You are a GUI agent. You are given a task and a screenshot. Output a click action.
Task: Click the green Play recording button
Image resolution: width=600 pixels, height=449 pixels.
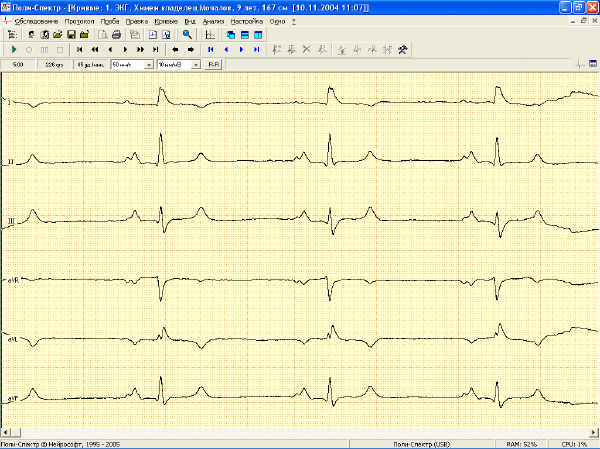[x=14, y=49]
